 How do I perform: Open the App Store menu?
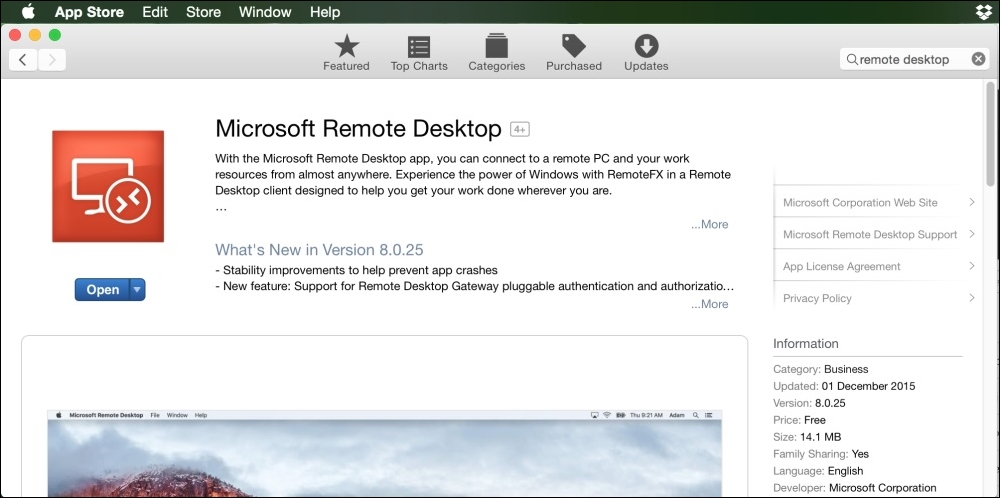(x=89, y=12)
